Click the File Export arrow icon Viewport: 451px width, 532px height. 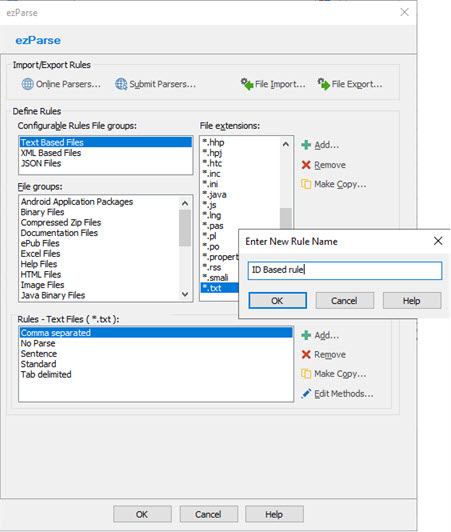(x=323, y=84)
